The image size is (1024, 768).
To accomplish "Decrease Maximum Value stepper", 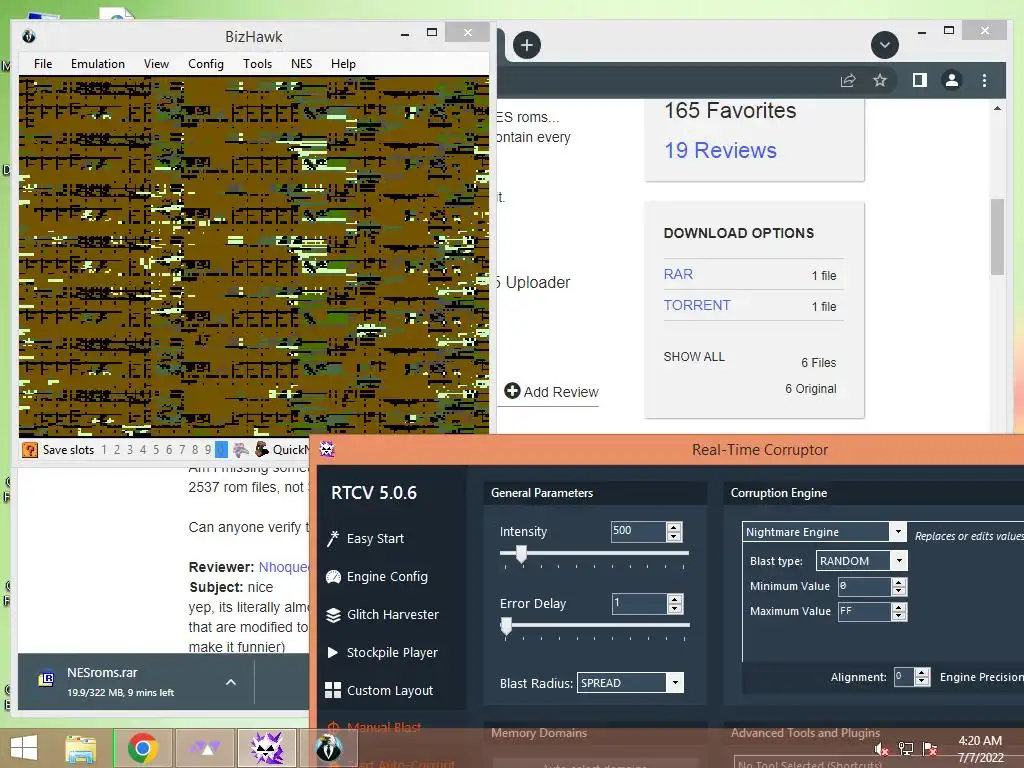I will point(899,616).
